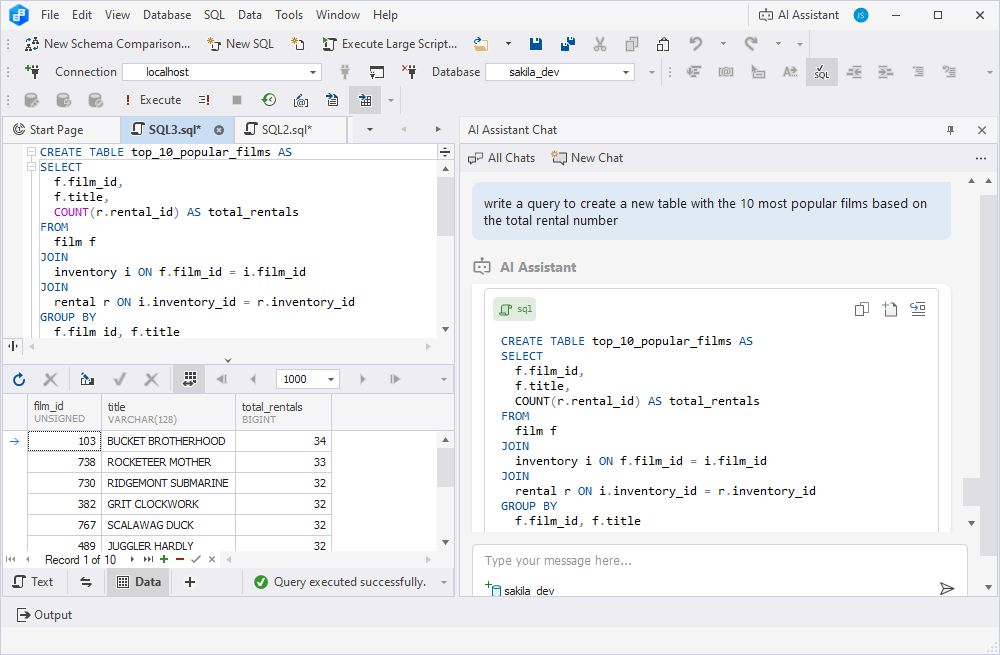This screenshot has width=1000, height=655.
Task: Pin the AI Assistant Chat panel
Action: (x=950, y=129)
